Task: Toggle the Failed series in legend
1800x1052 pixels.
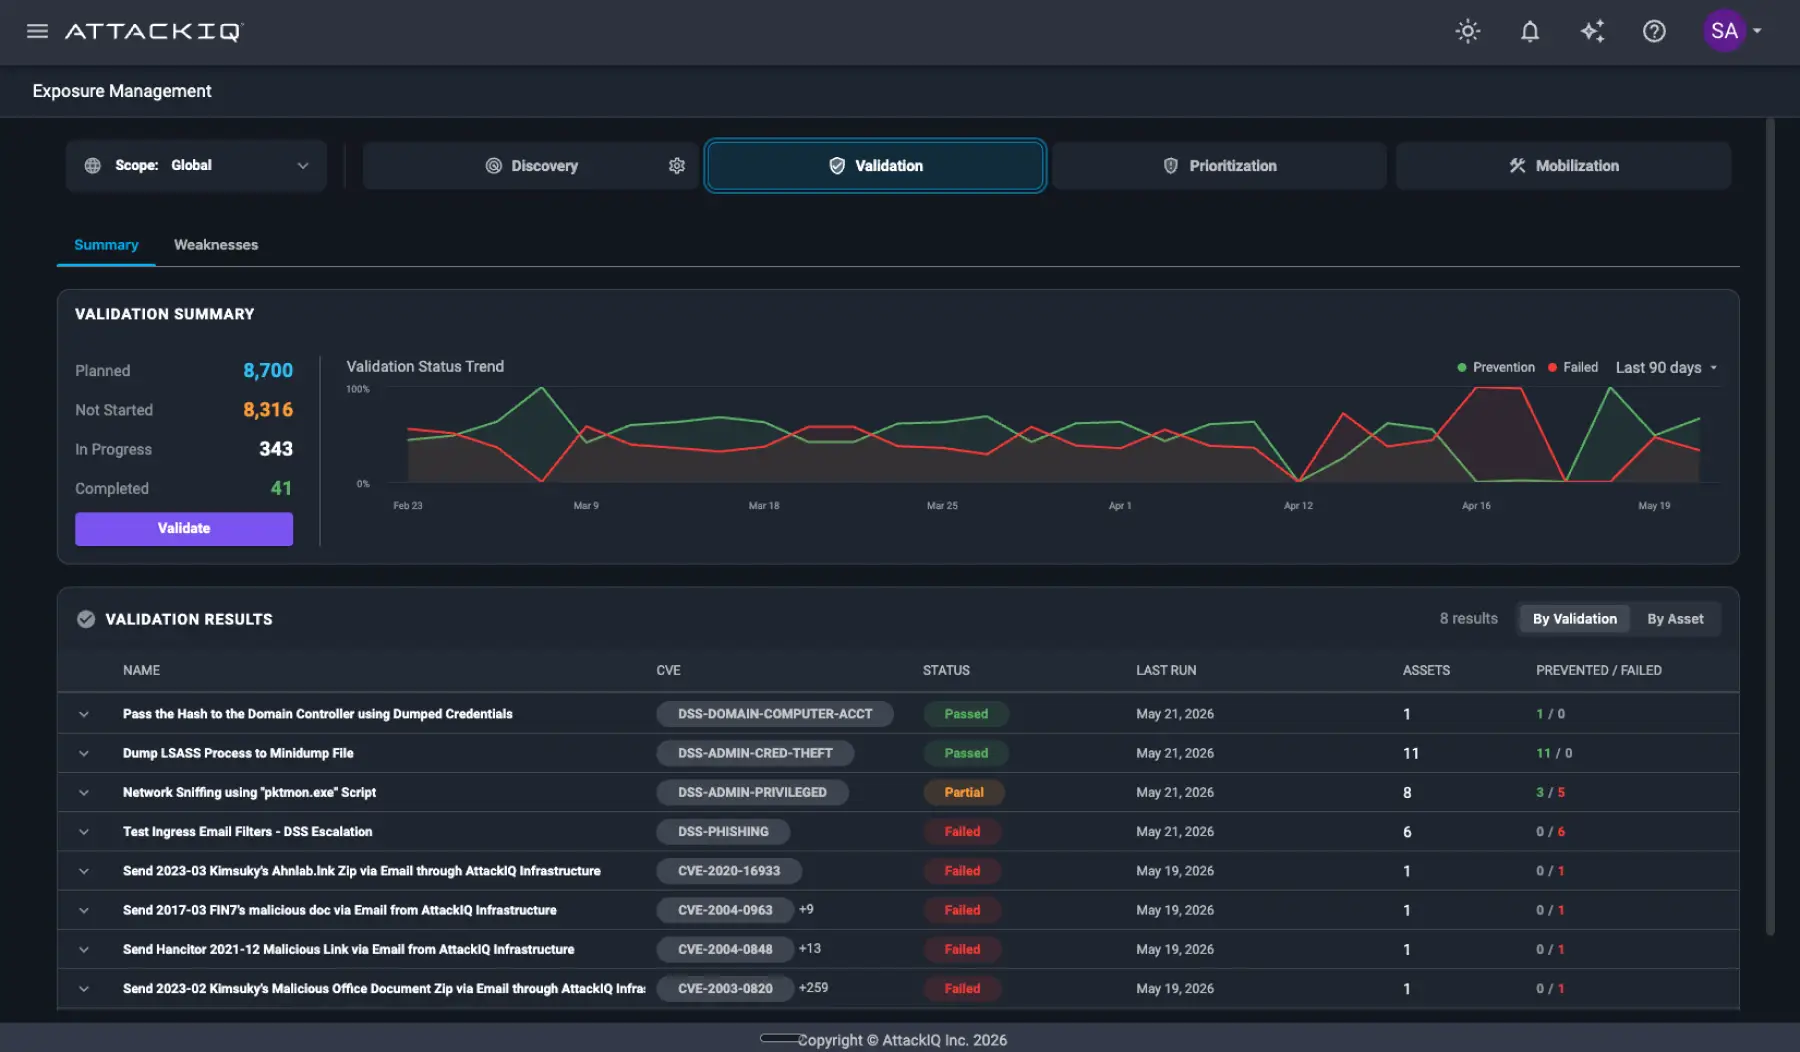Action: coord(1573,367)
